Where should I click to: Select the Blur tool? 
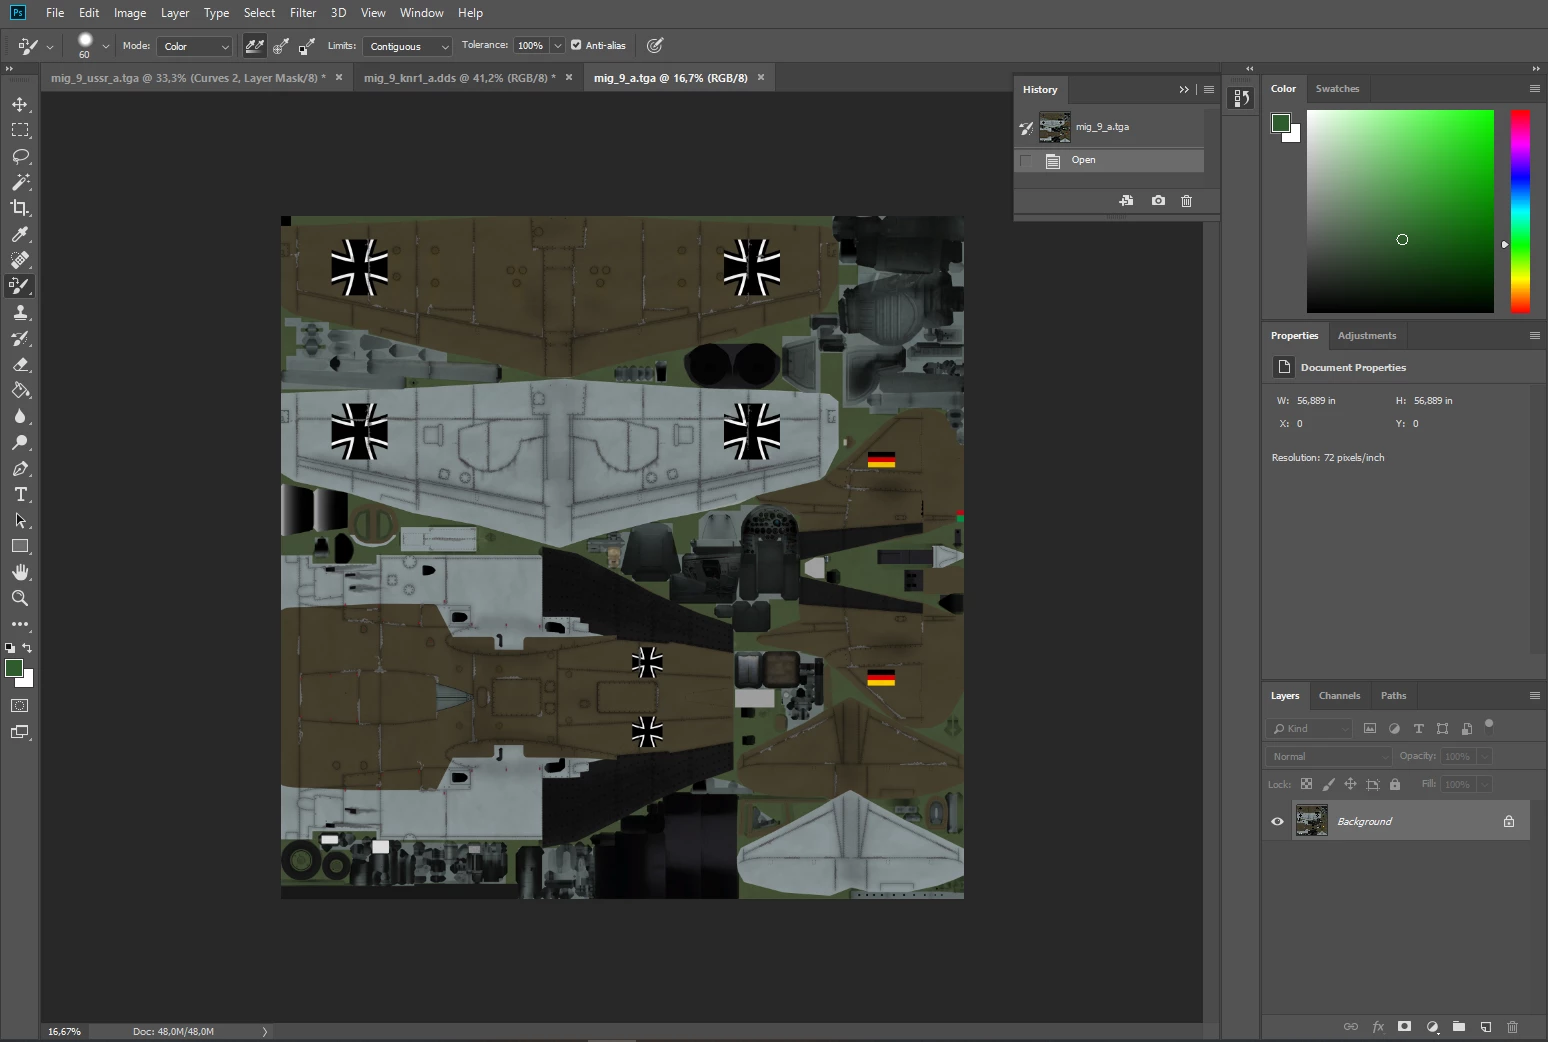pyautogui.click(x=20, y=416)
